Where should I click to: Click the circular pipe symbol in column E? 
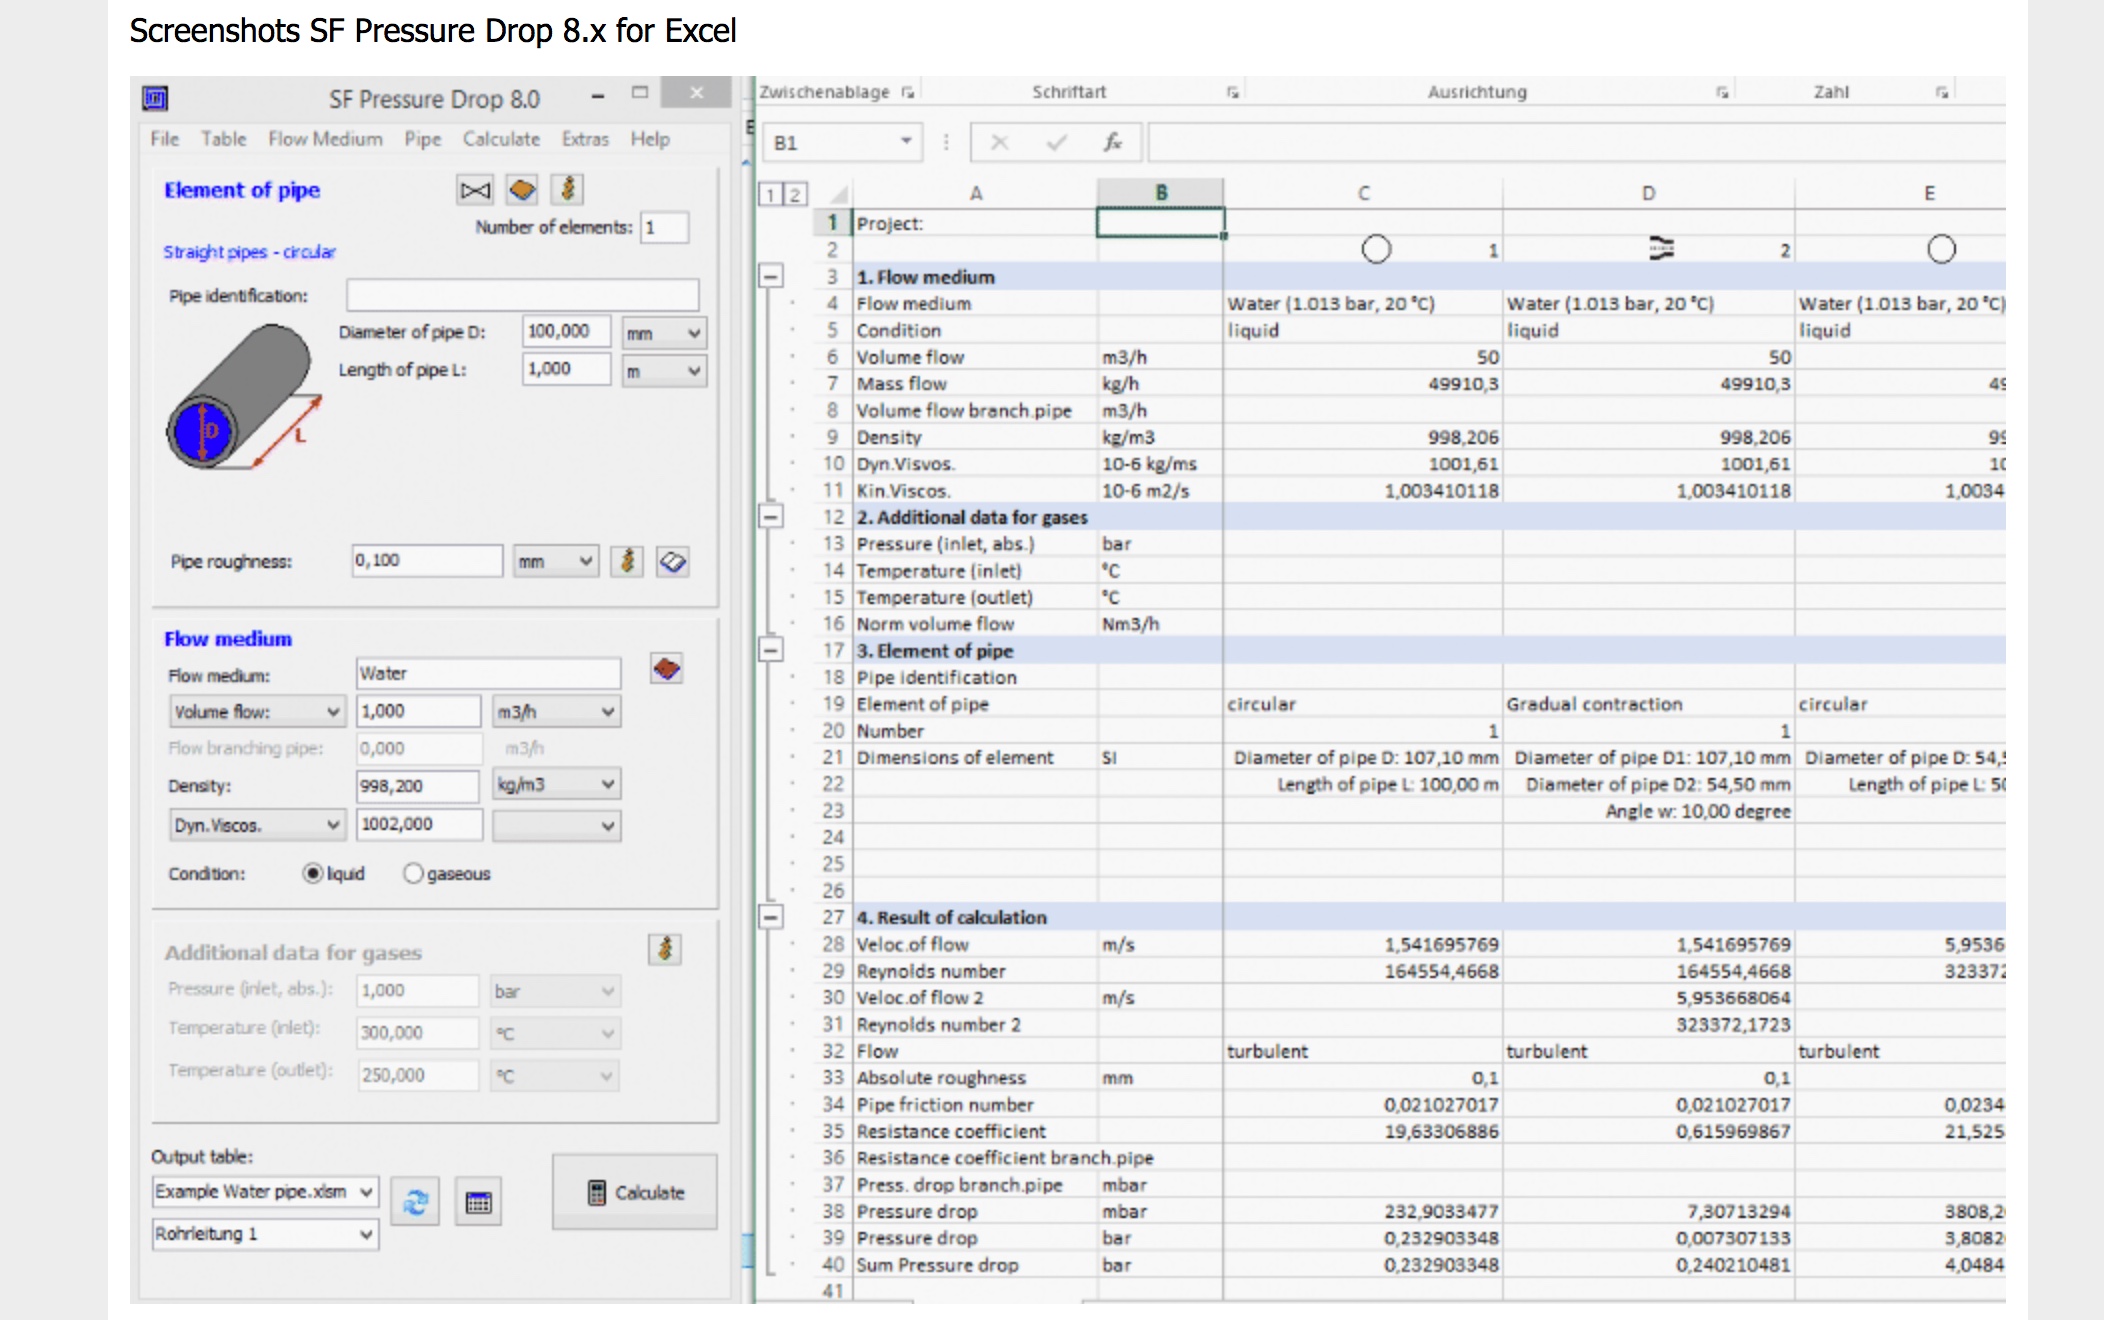[1941, 249]
